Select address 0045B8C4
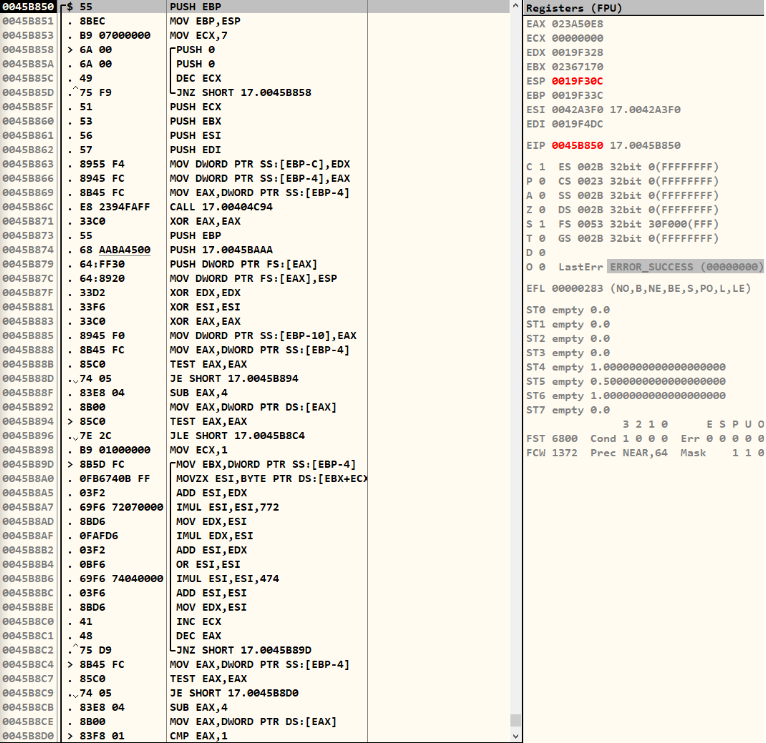Viewport: 766px width, 743px height. [28, 664]
